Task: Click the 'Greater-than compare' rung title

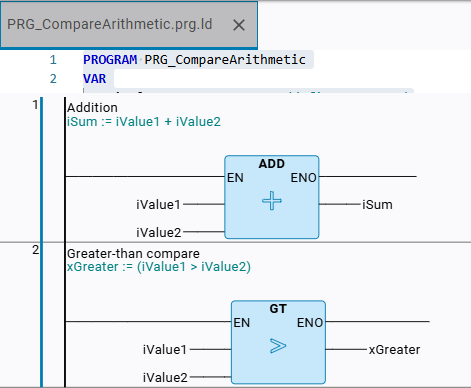Action: [133, 254]
